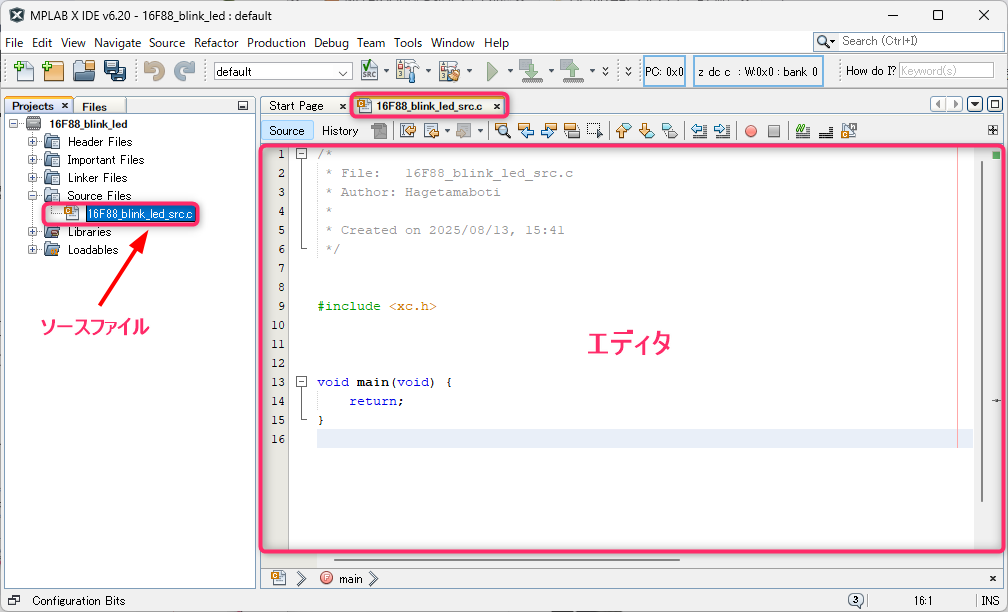
Task: Click the Make and Program Device download icon
Action: pyautogui.click(x=530, y=71)
